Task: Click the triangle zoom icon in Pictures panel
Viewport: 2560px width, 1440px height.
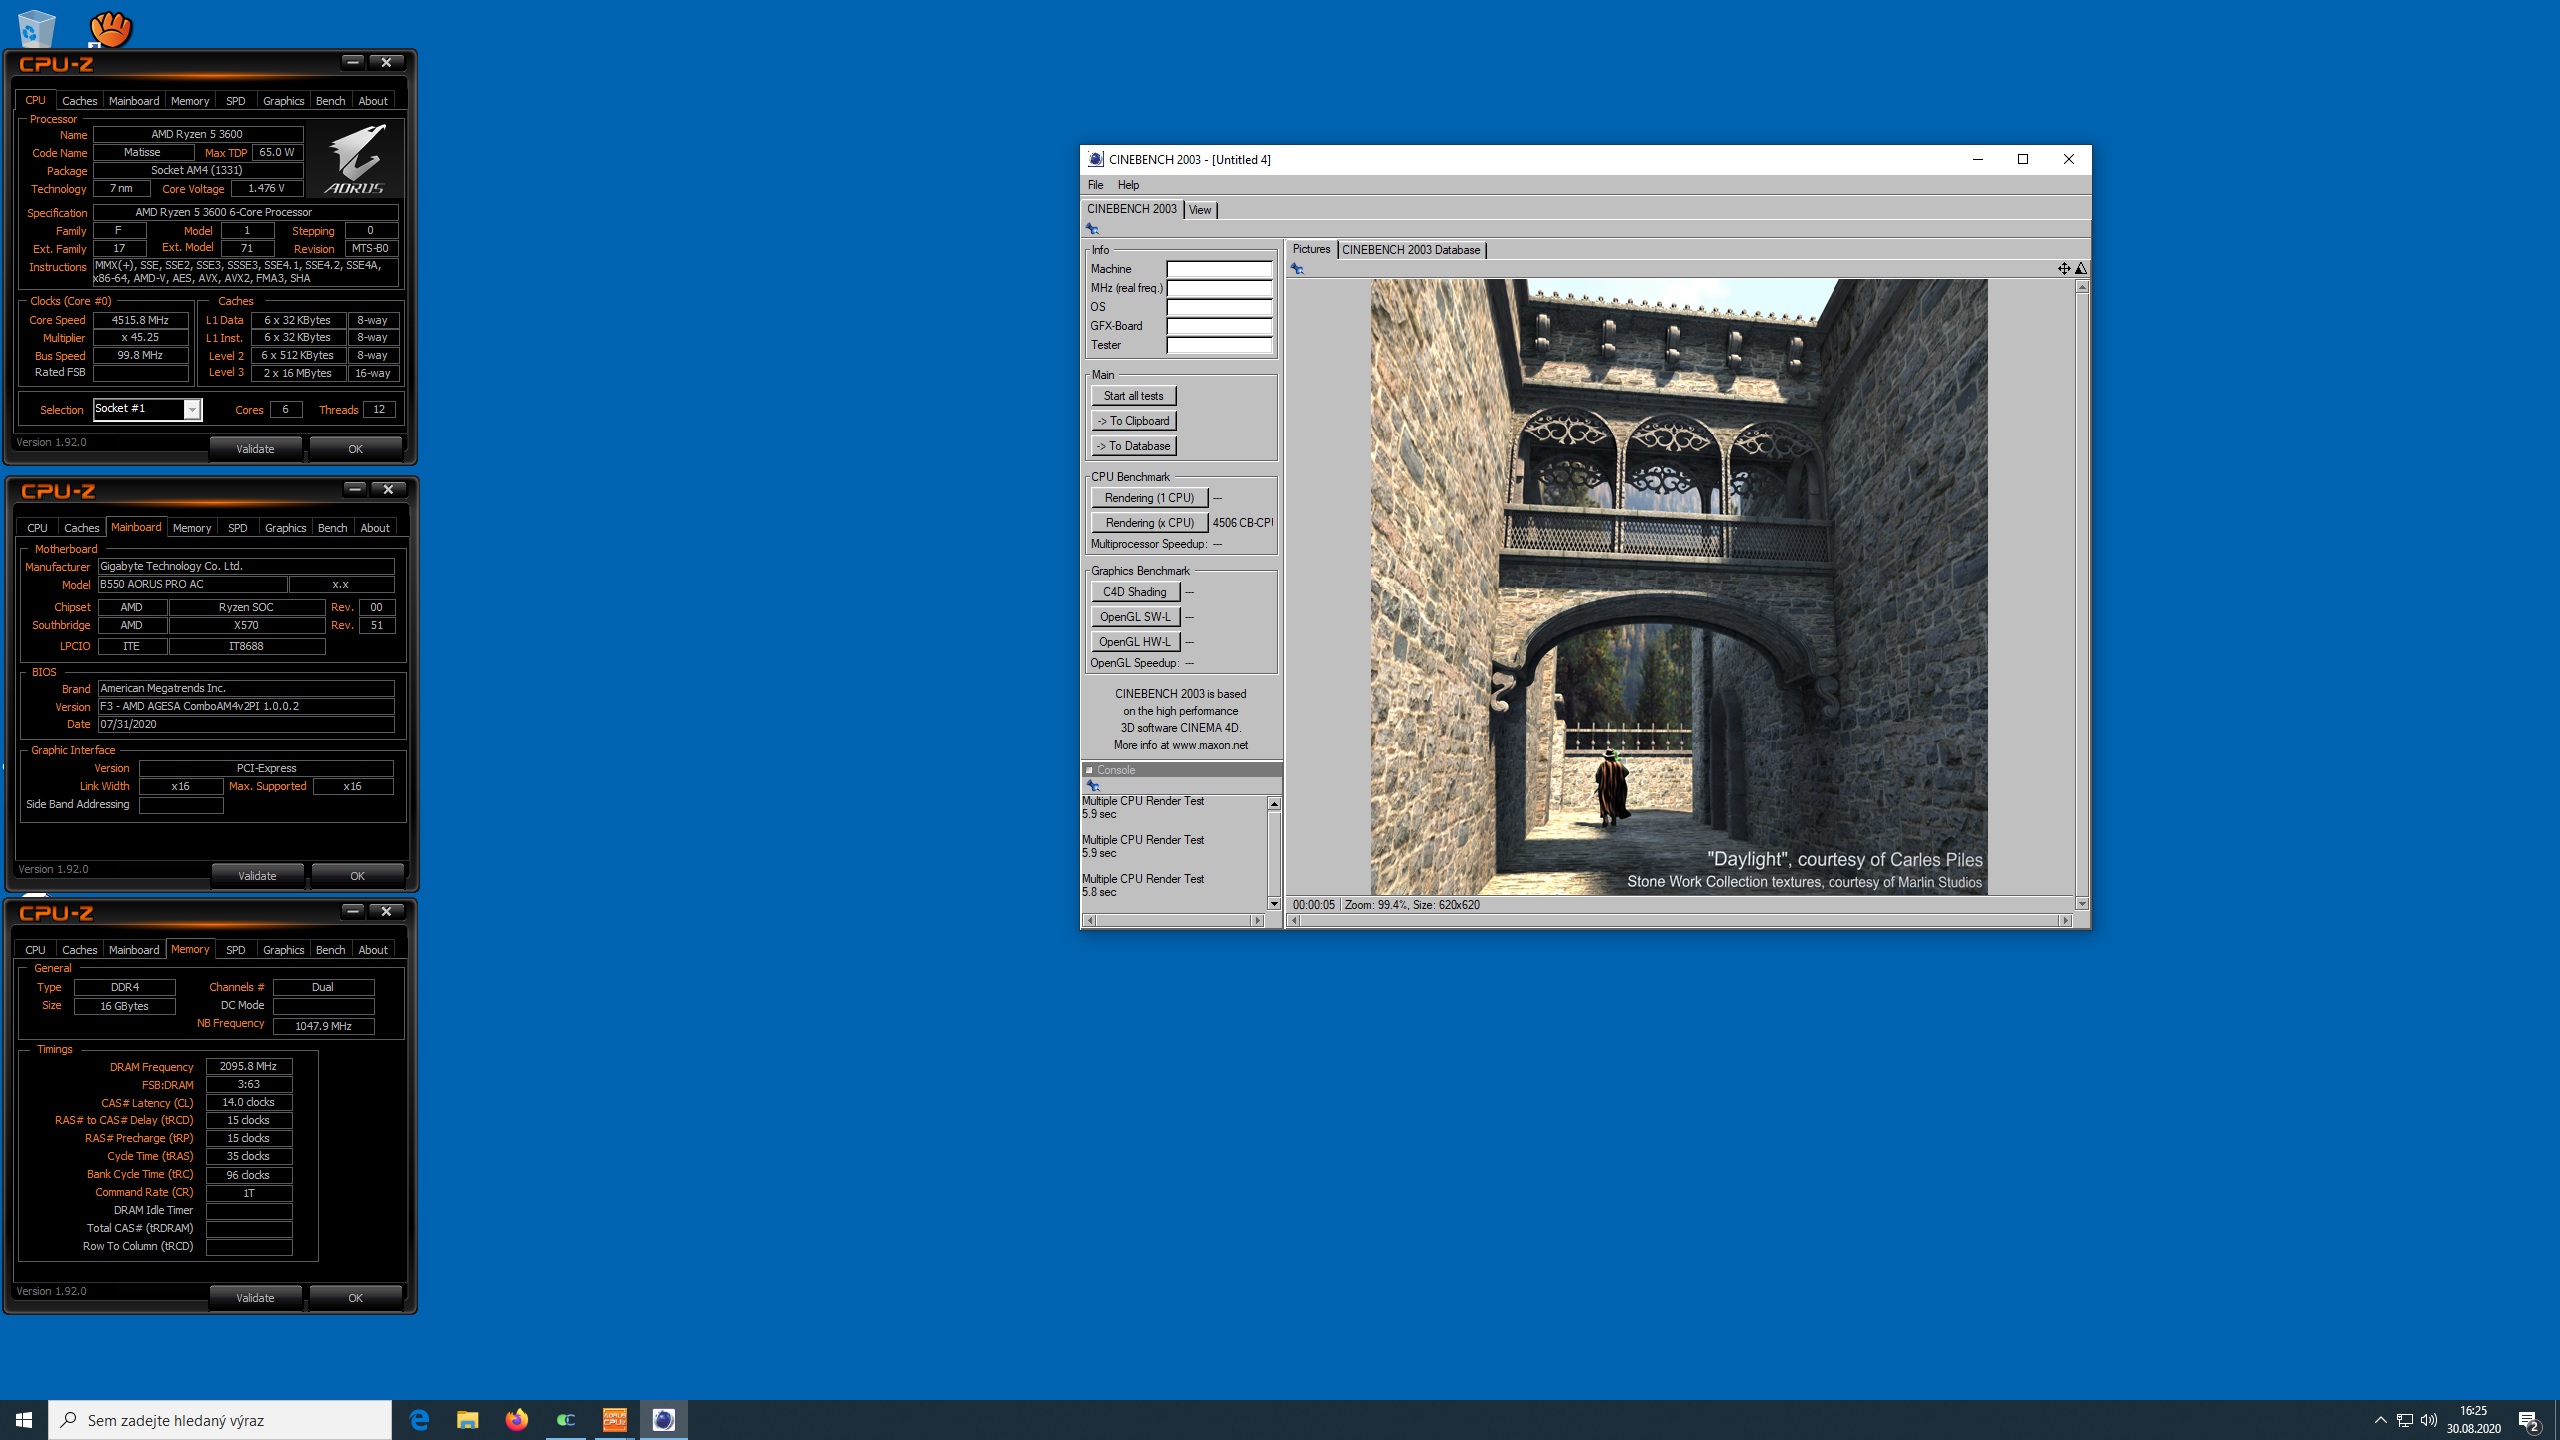Action: coord(2081,268)
